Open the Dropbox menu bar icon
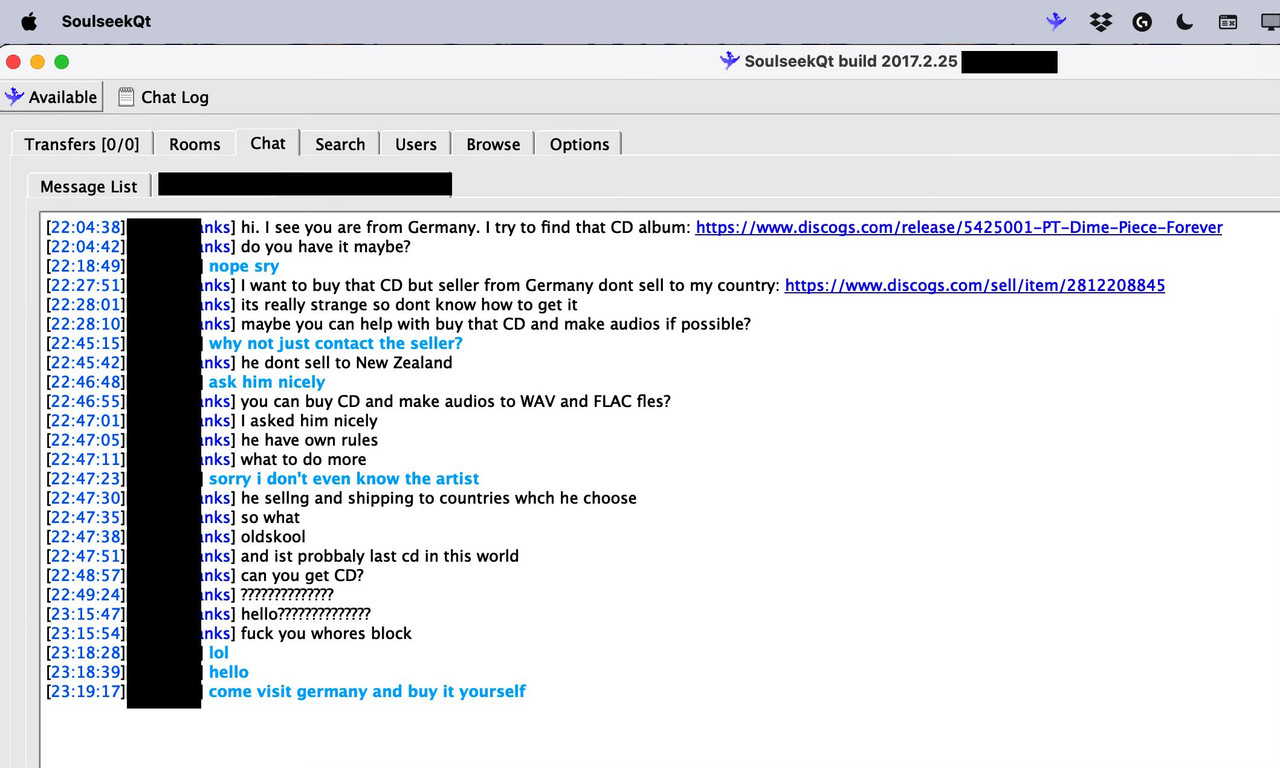Screen dimensions: 1280x768 click(x=1101, y=21)
